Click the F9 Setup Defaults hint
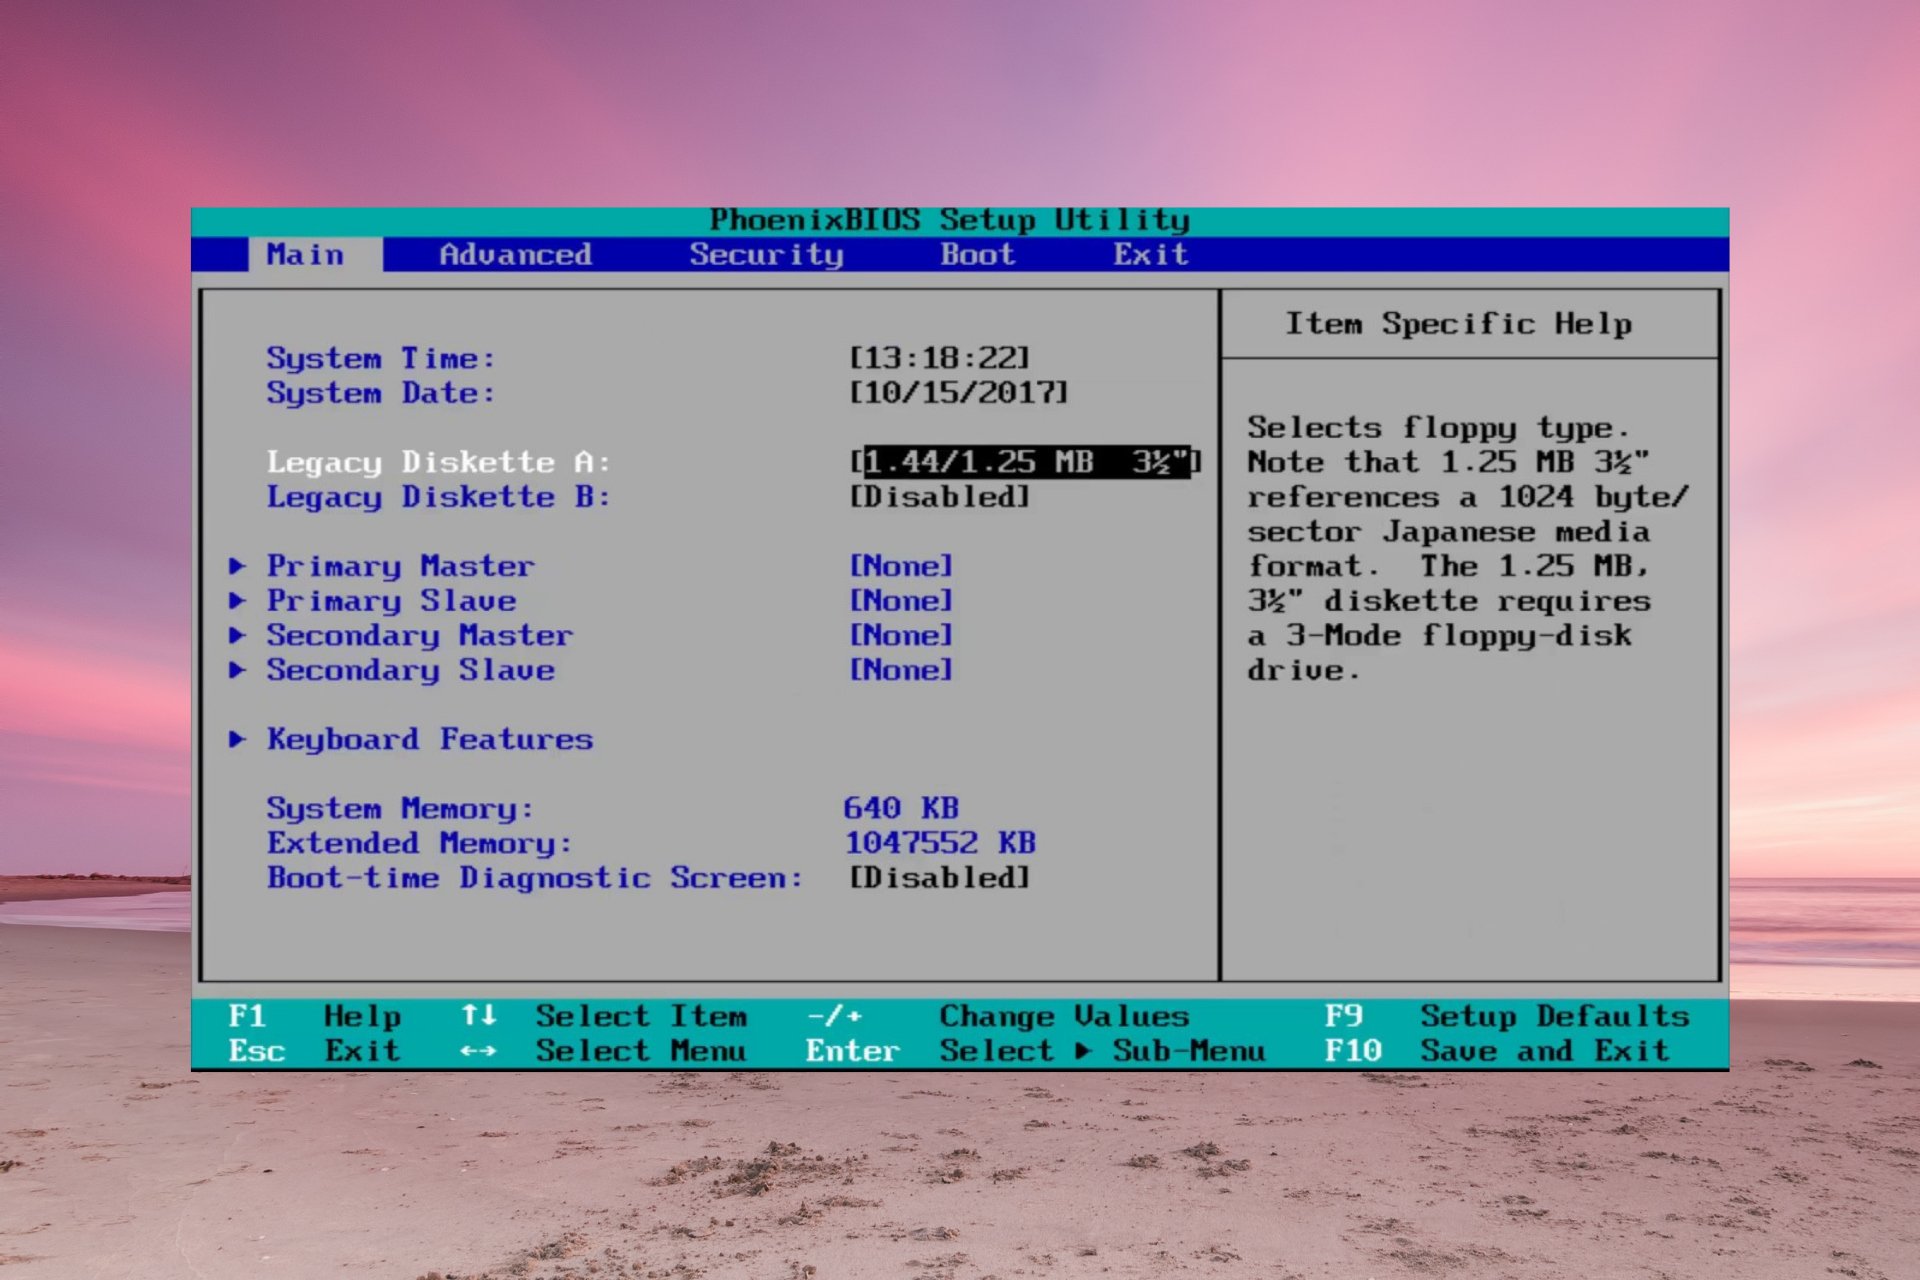The image size is (1920, 1280). 1507,1016
